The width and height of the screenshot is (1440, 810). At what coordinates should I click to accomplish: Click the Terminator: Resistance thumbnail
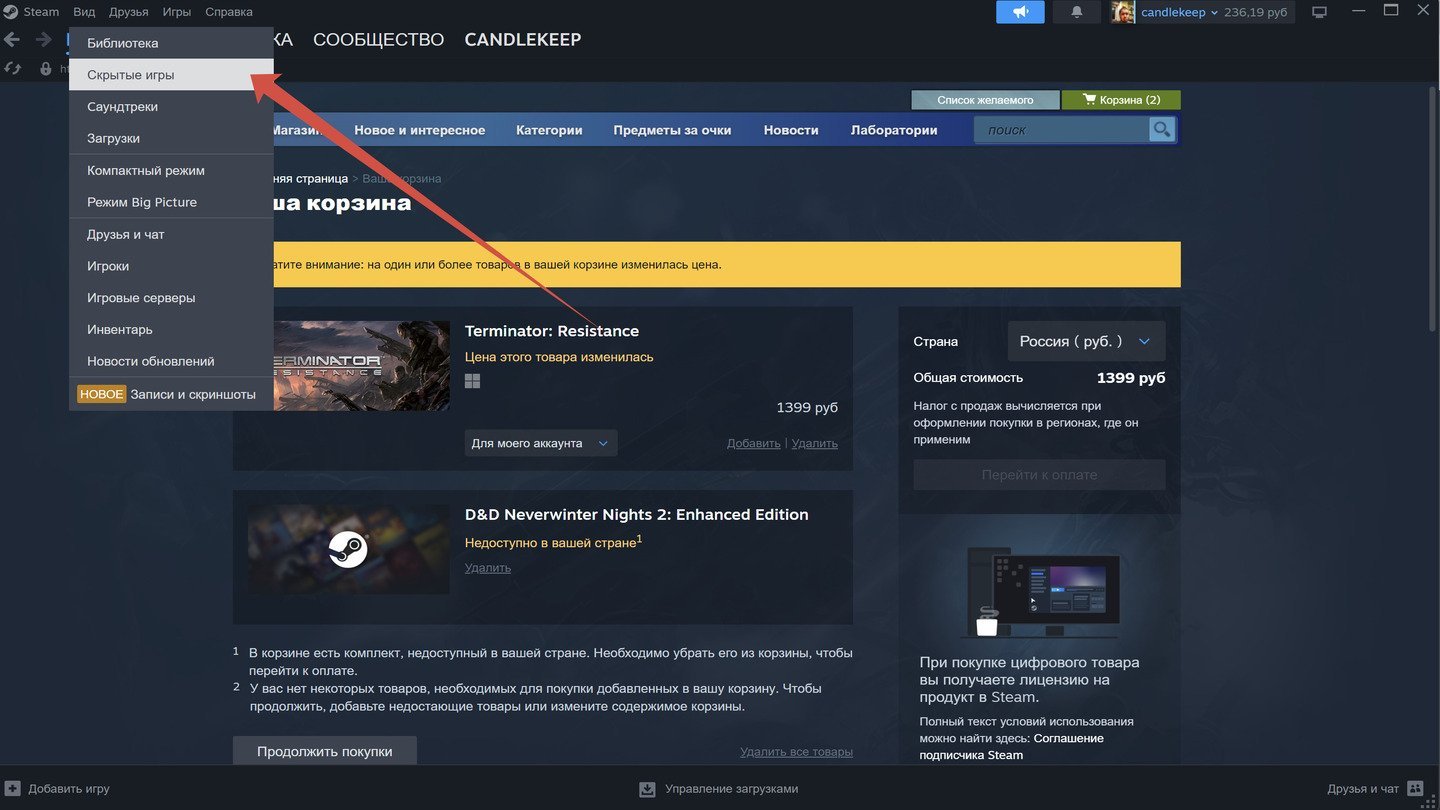[349, 365]
